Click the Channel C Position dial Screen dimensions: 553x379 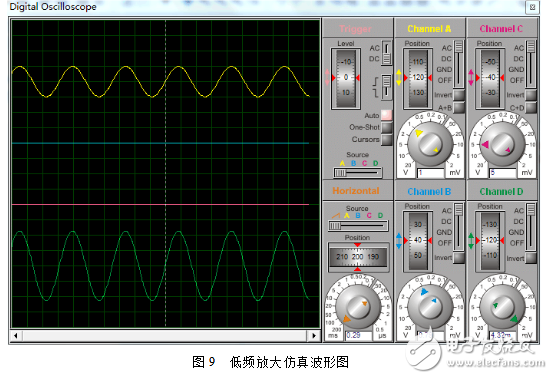point(490,78)
